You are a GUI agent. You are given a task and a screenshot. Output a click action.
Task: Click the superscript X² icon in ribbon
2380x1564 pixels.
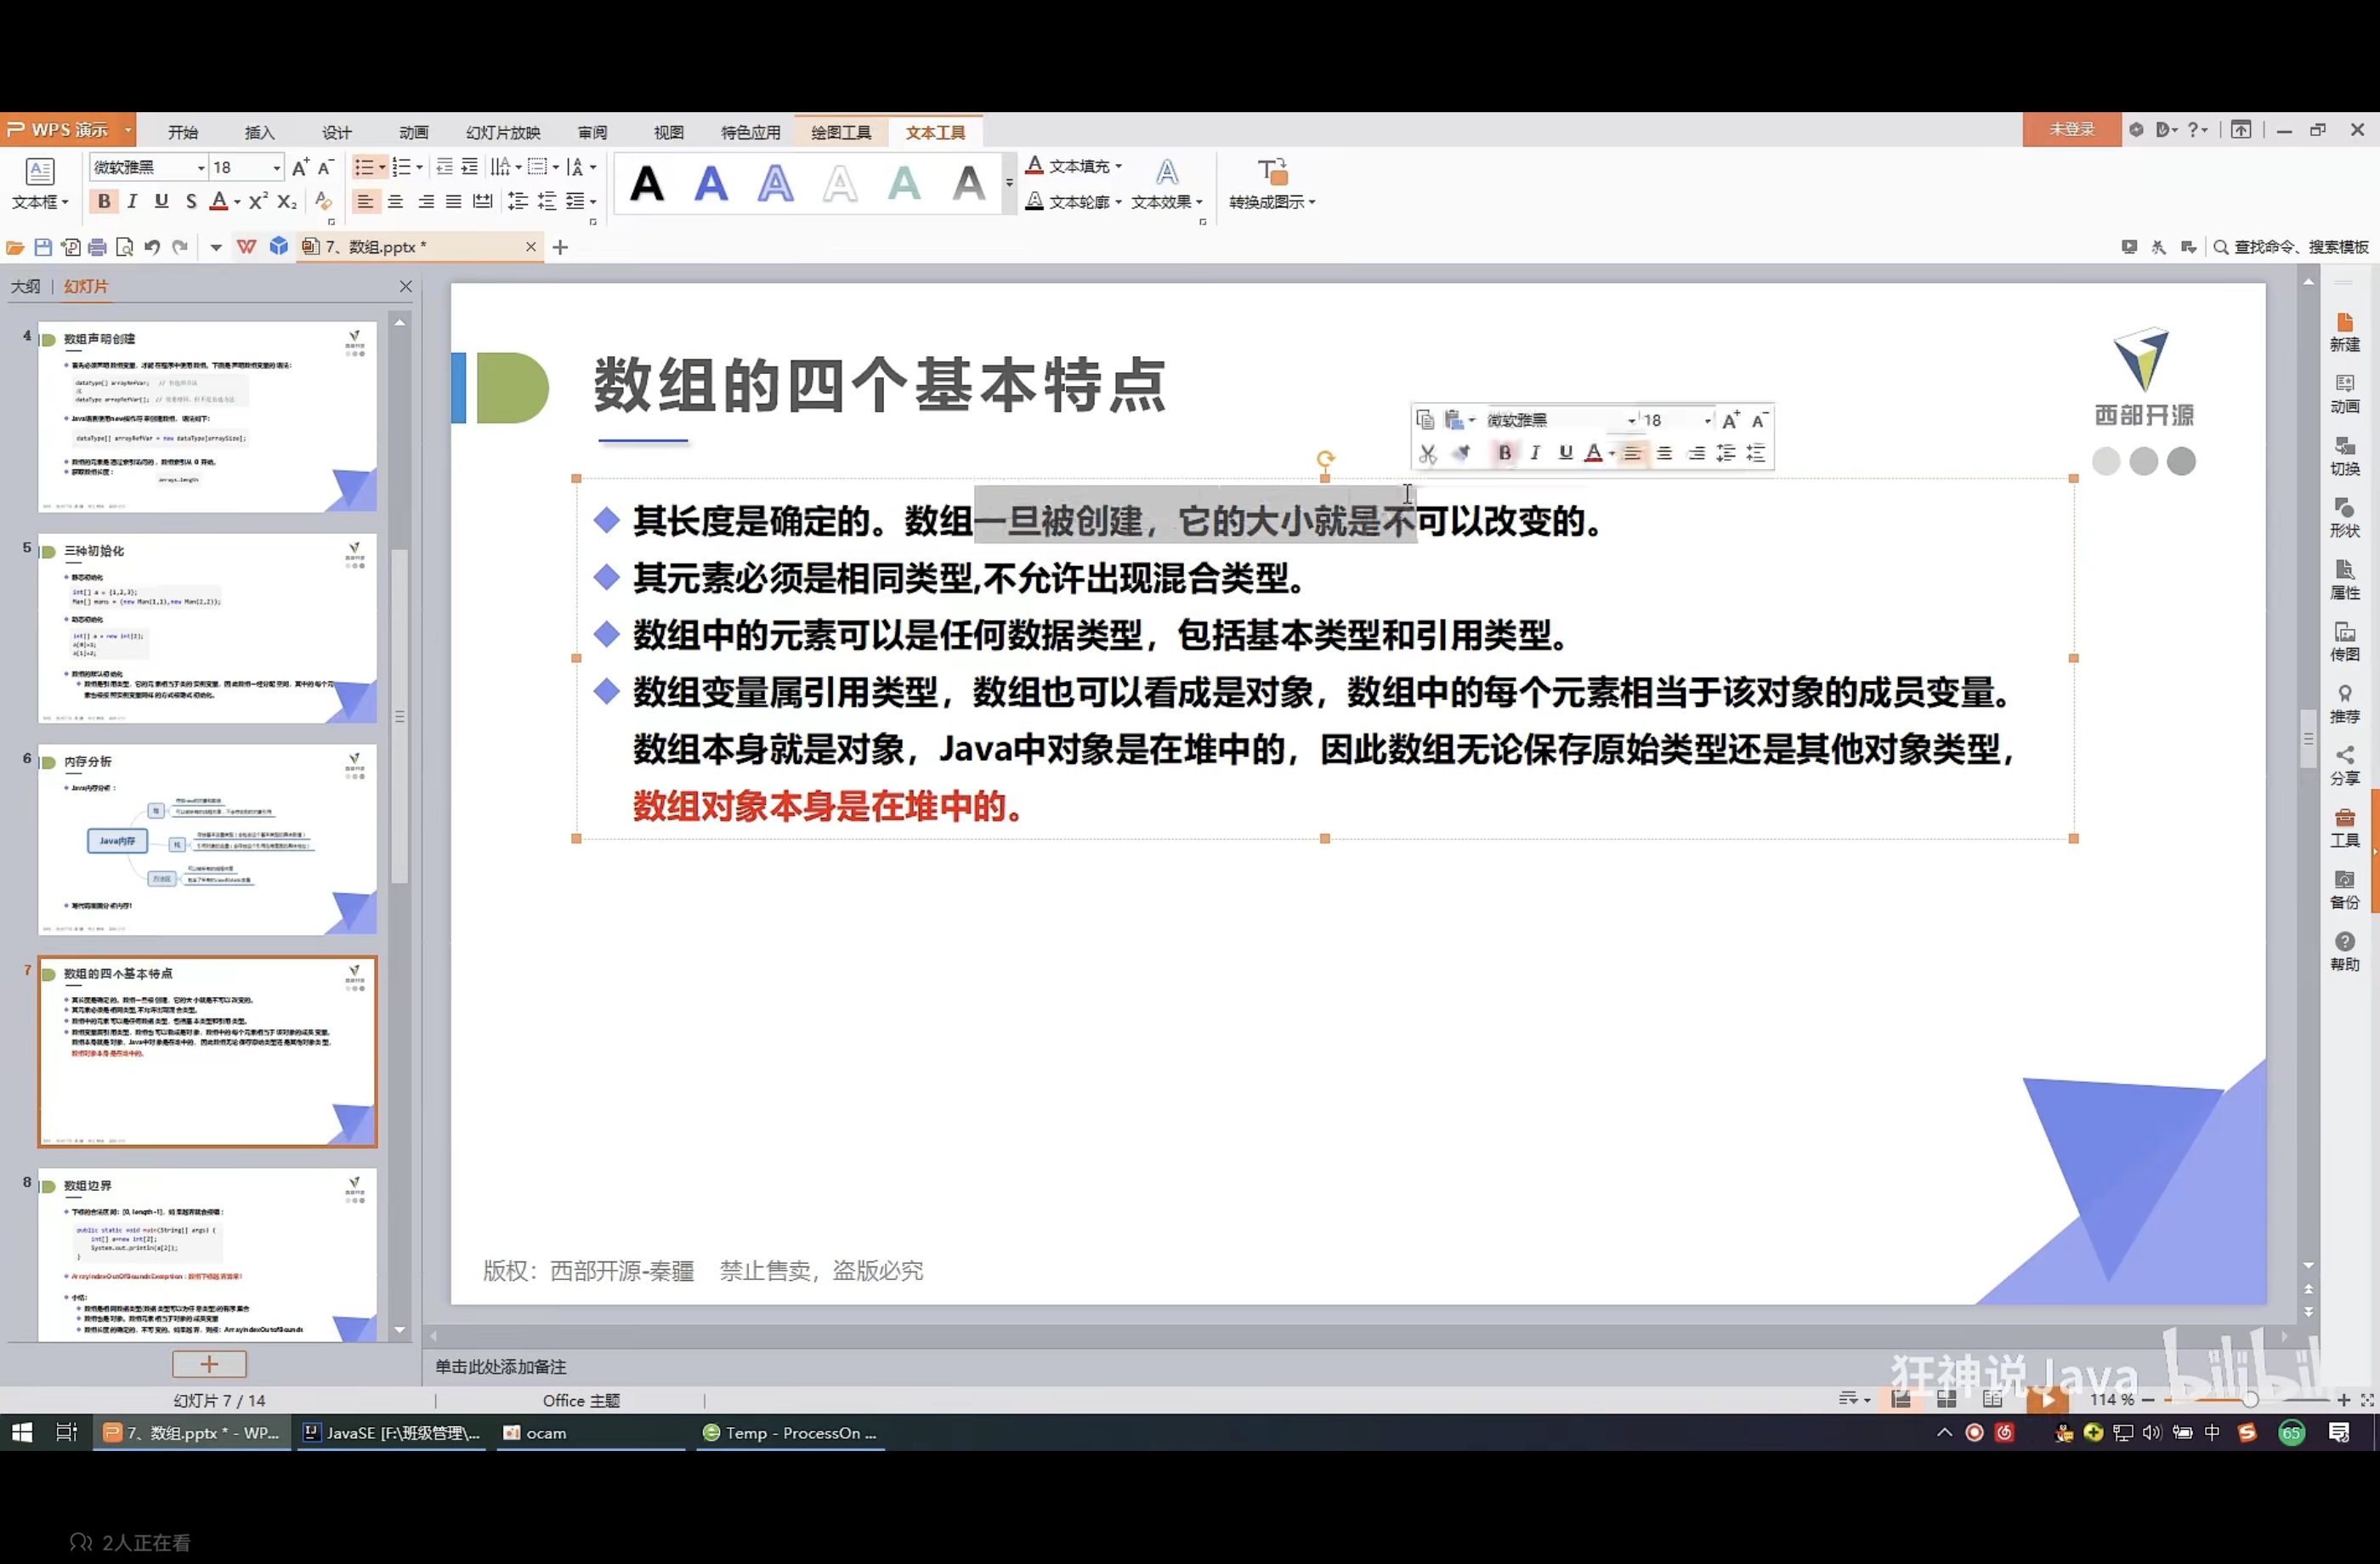pos(258,202)
